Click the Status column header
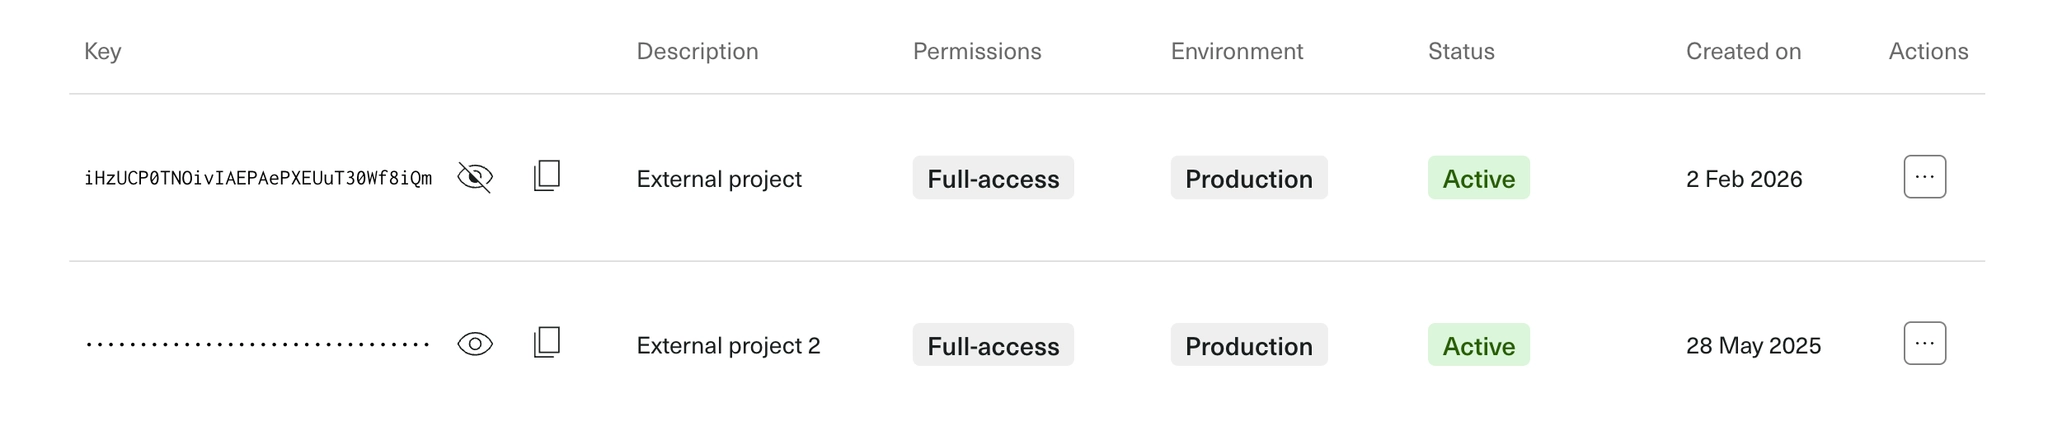Viewport: 2048px width, 425px height. 1461,51
